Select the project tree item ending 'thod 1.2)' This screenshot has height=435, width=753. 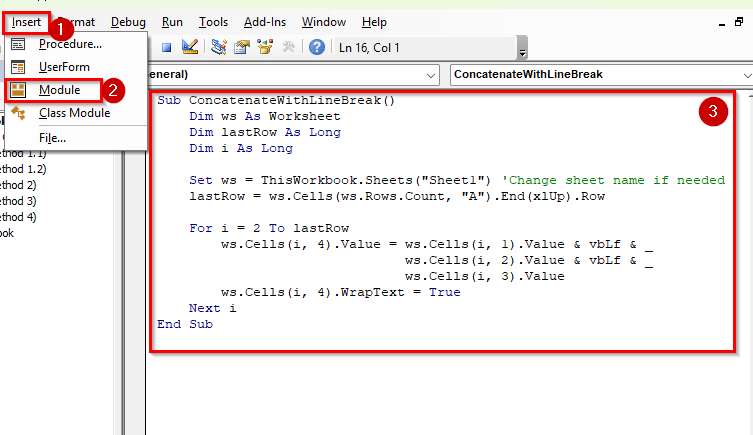(23, 169)
